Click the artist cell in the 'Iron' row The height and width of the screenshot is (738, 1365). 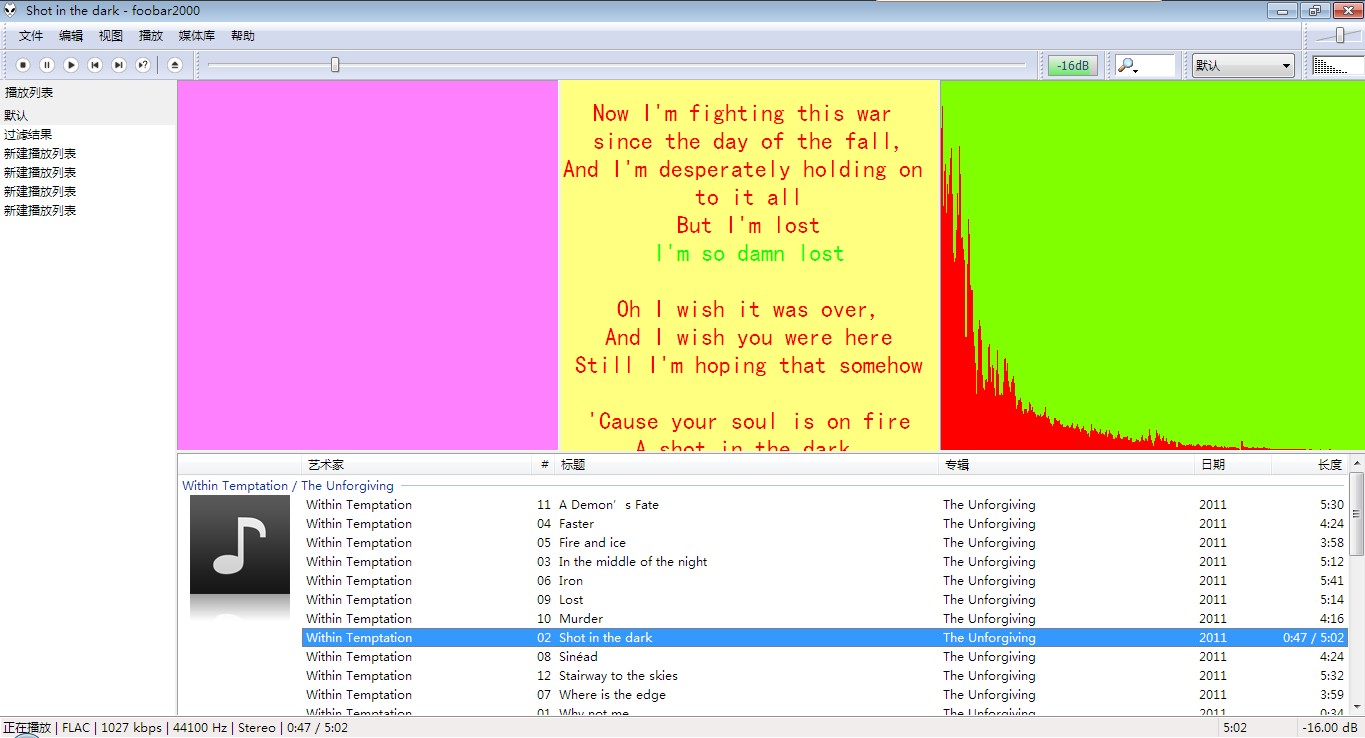tap(359, 581)
